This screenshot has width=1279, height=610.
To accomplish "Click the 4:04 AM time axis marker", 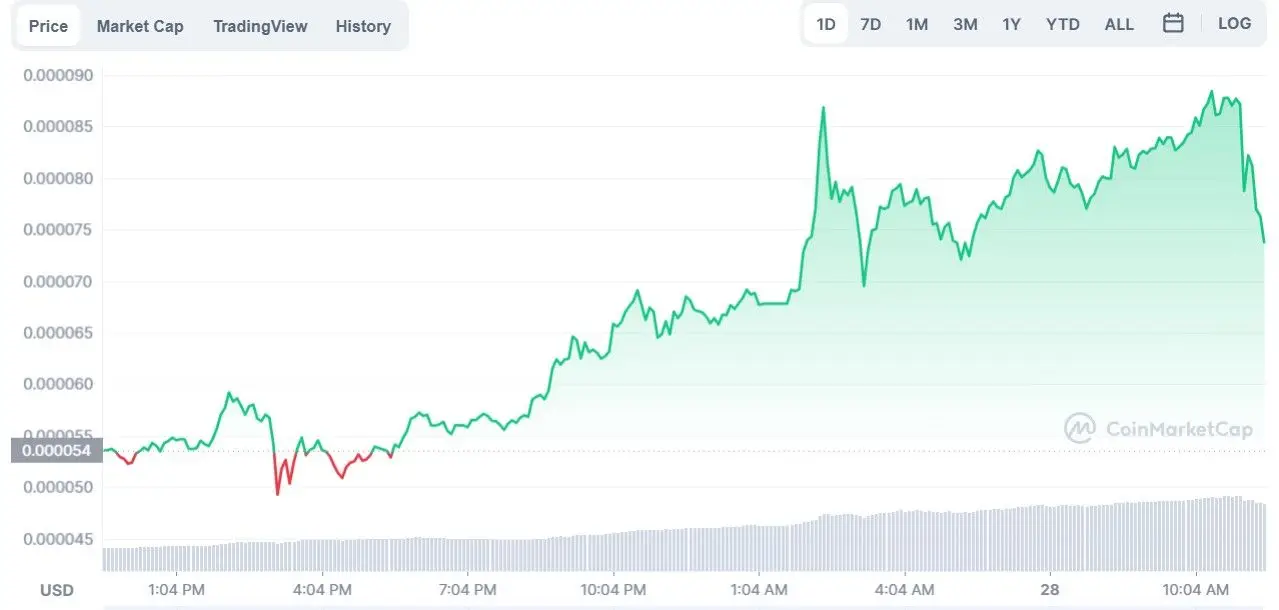I will coord(905,590).
